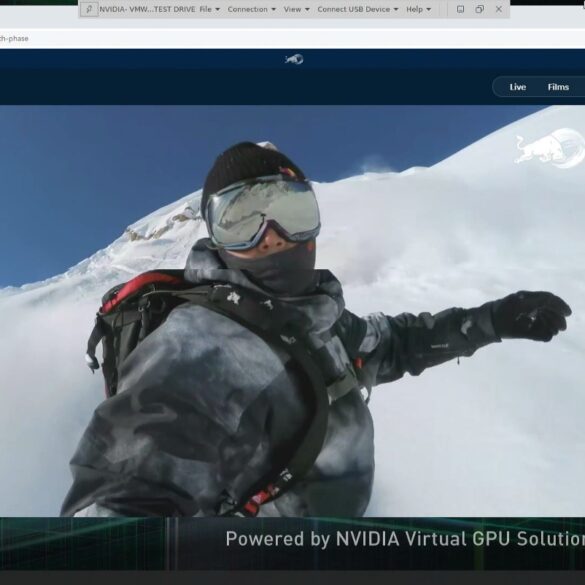Expand the File dropdown arrow
The height and width of the screenshot is (585, 585).
(218, 9)
